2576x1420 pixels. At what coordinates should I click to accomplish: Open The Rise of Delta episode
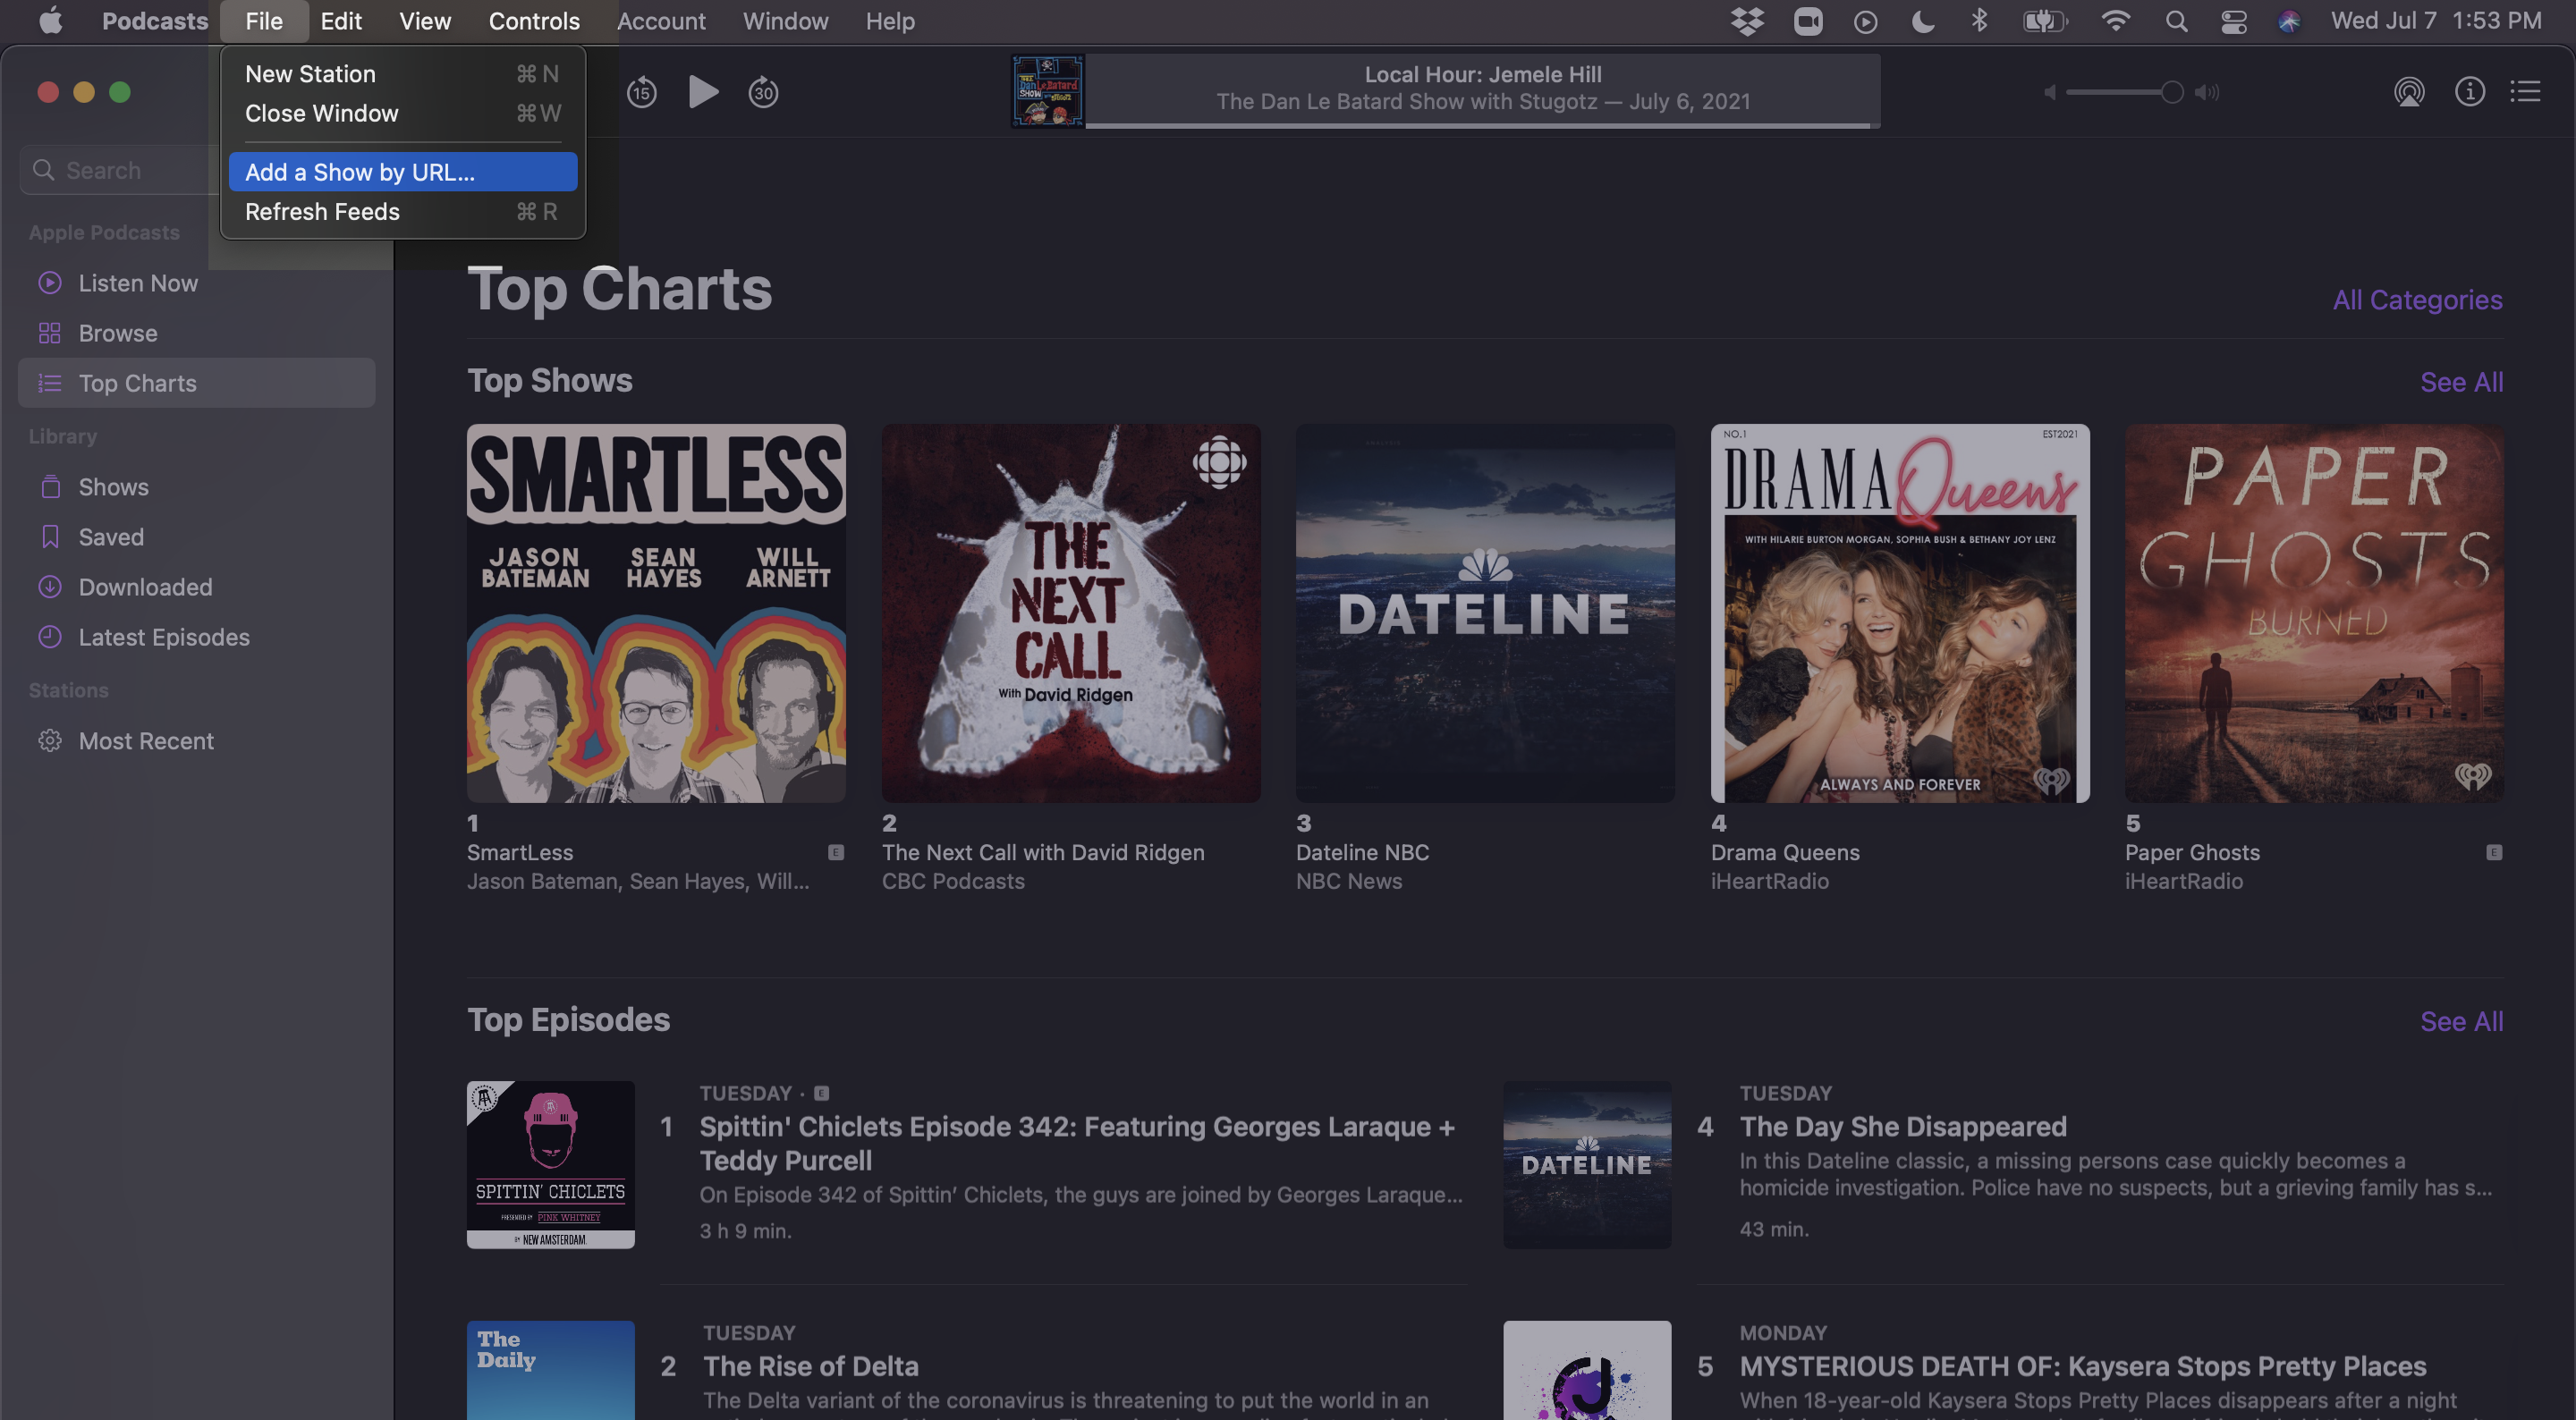pos(810,1366)
